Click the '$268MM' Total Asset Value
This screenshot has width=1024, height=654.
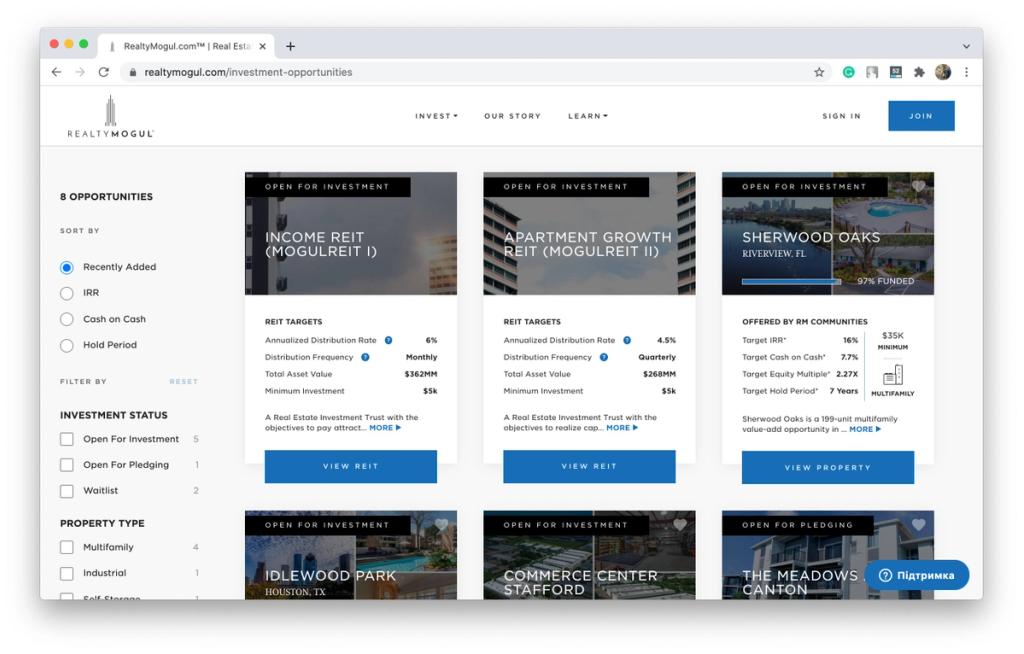(x=659, y=374)
